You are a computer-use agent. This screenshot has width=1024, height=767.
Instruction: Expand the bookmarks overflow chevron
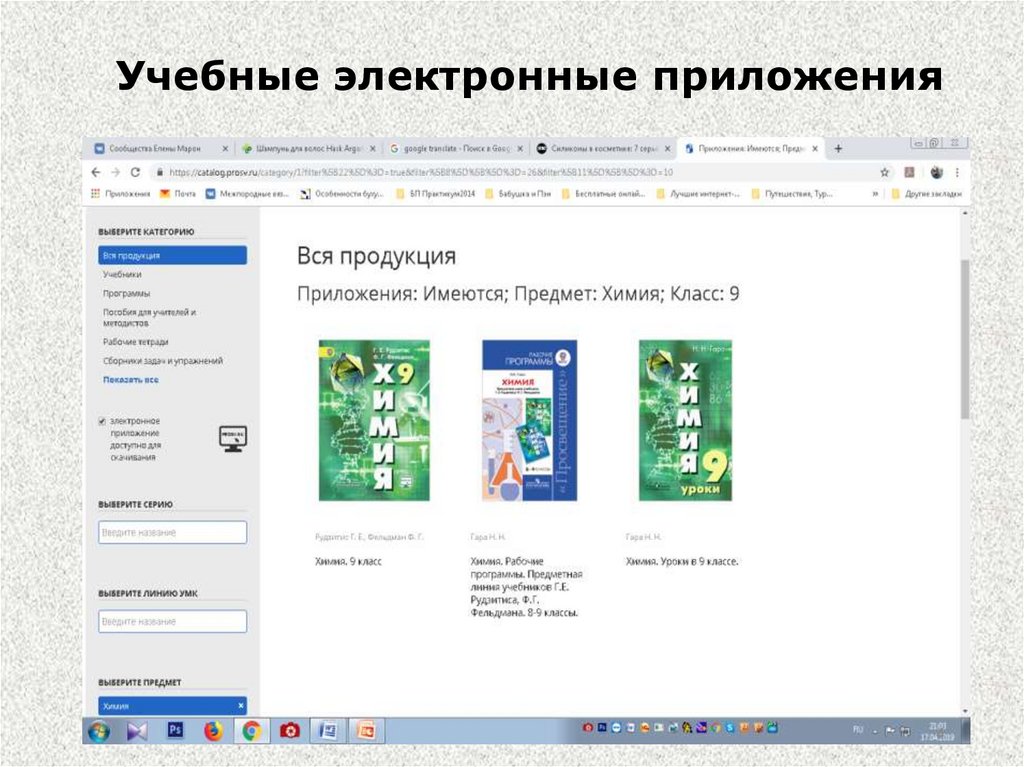[875, 194]
